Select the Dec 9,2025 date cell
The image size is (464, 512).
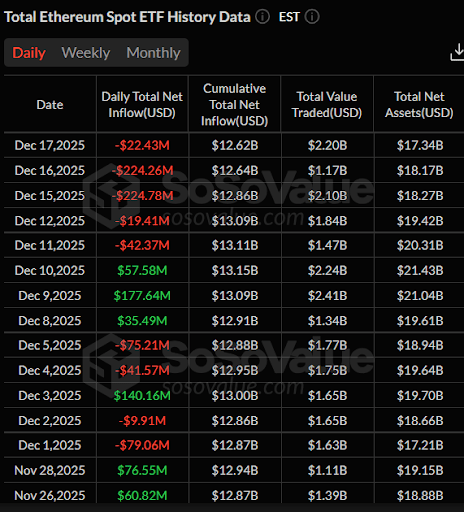coord(50,296)
